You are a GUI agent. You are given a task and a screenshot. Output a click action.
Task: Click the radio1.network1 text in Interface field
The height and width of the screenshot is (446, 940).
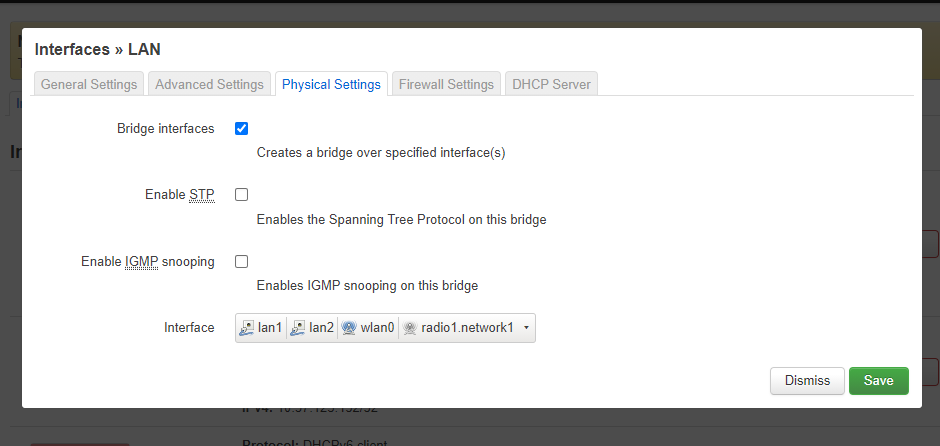[x=468, y=327]
